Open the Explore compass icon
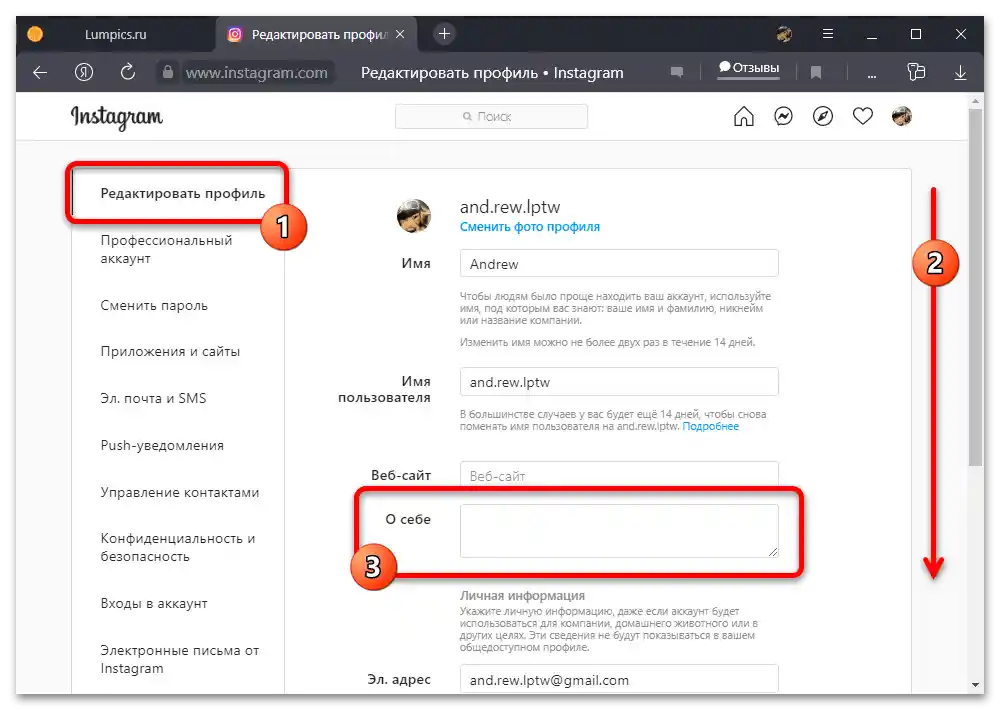Screen dimensions: 1000x710 pyautogui.click(x=823, y=116)
